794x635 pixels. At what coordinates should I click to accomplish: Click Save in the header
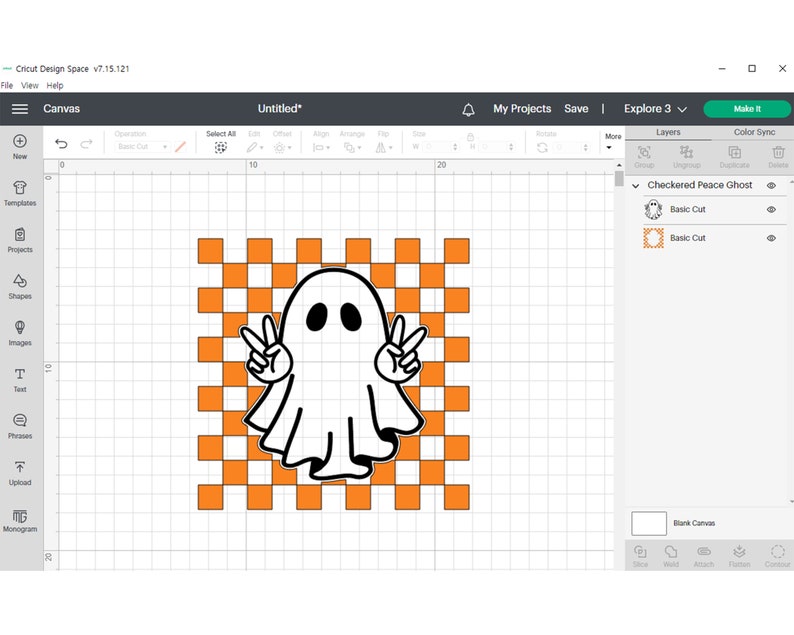[x=576, y=109]
